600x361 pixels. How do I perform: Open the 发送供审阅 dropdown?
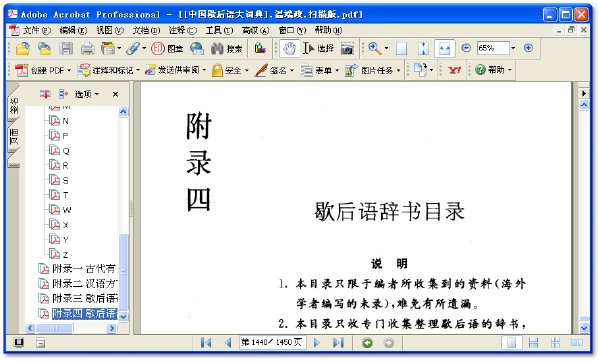pyautogui.click(x=175, y=70)
